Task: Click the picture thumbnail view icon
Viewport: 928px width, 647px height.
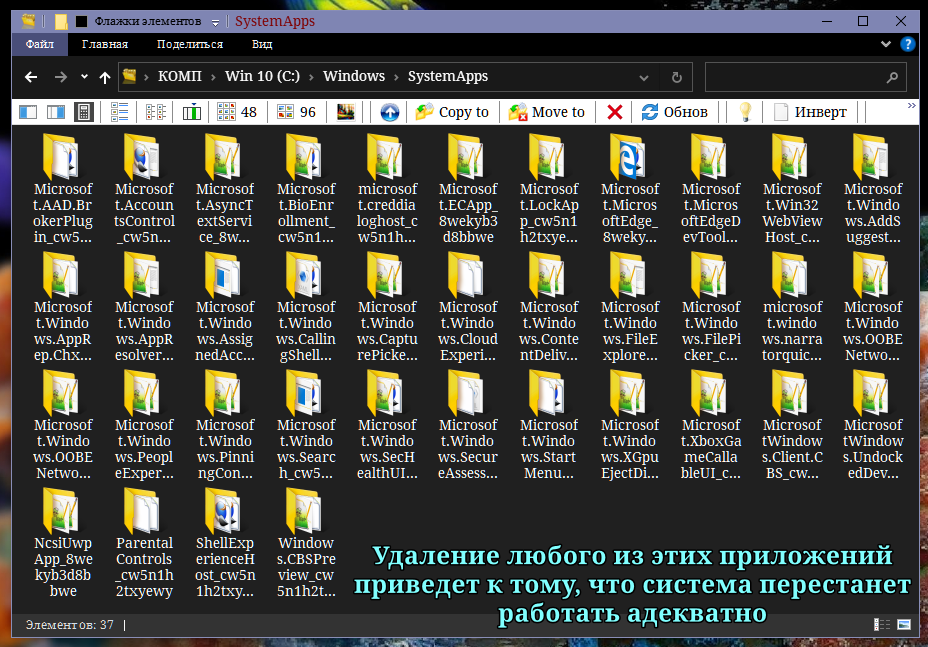Action: (346, 112)
